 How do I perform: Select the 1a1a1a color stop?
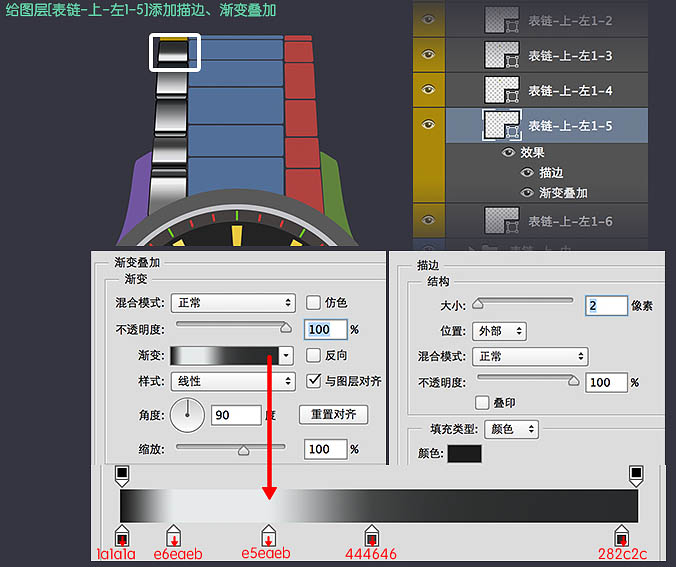click(x=122, y=536)
